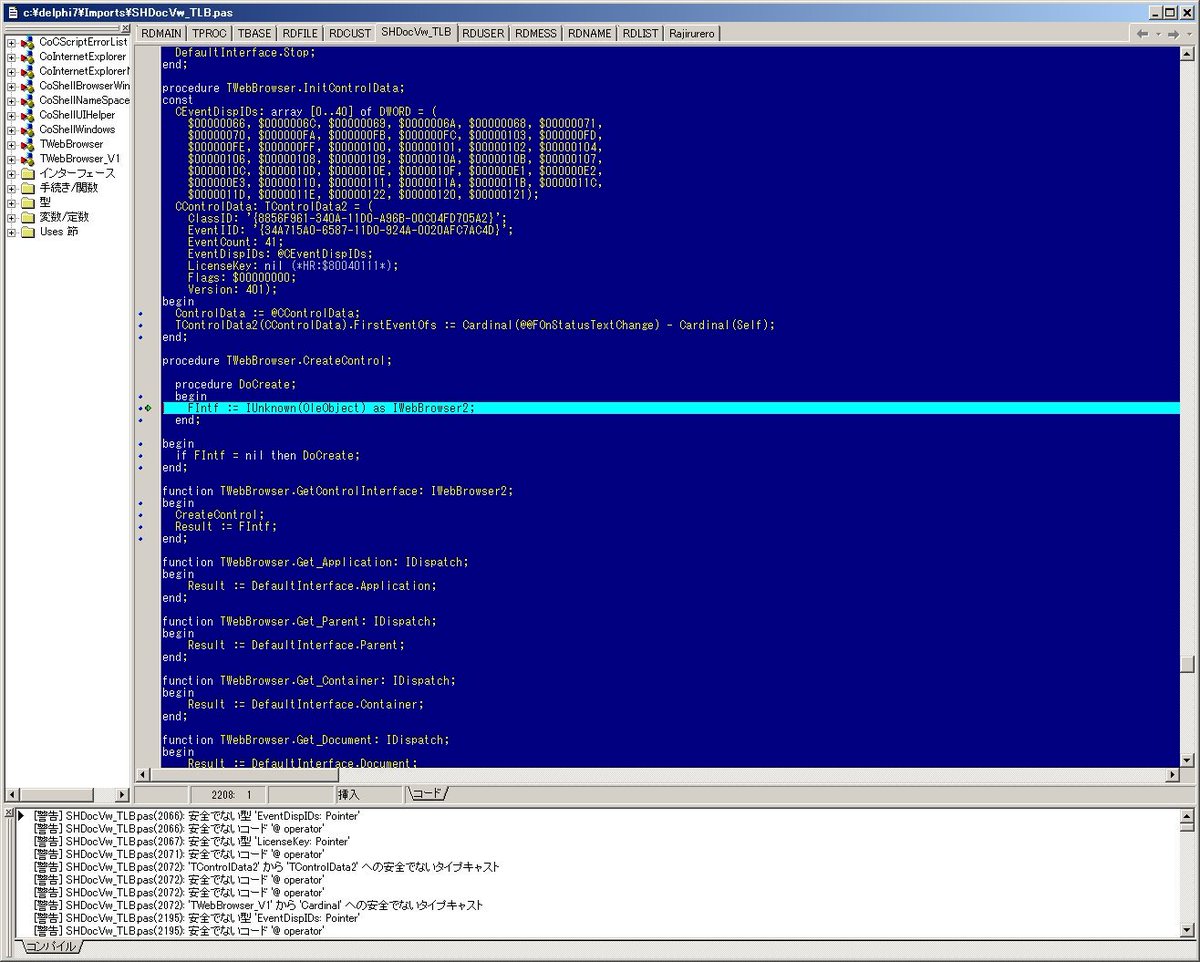Image resolution: width=1200 pixels, height=962 pixels.
Task: Expand the 手続き/関数 folder node
Action: (11, 188)
